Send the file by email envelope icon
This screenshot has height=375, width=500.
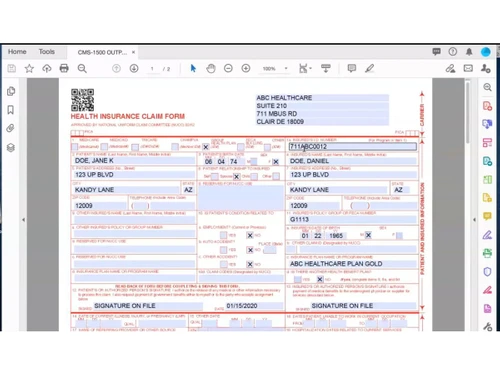[468, 68]
